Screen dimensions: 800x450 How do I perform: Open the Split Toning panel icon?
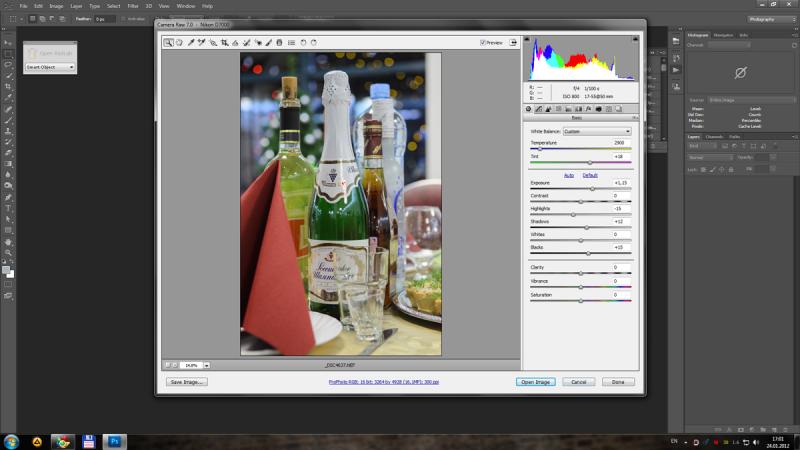[x=568, y=109]
